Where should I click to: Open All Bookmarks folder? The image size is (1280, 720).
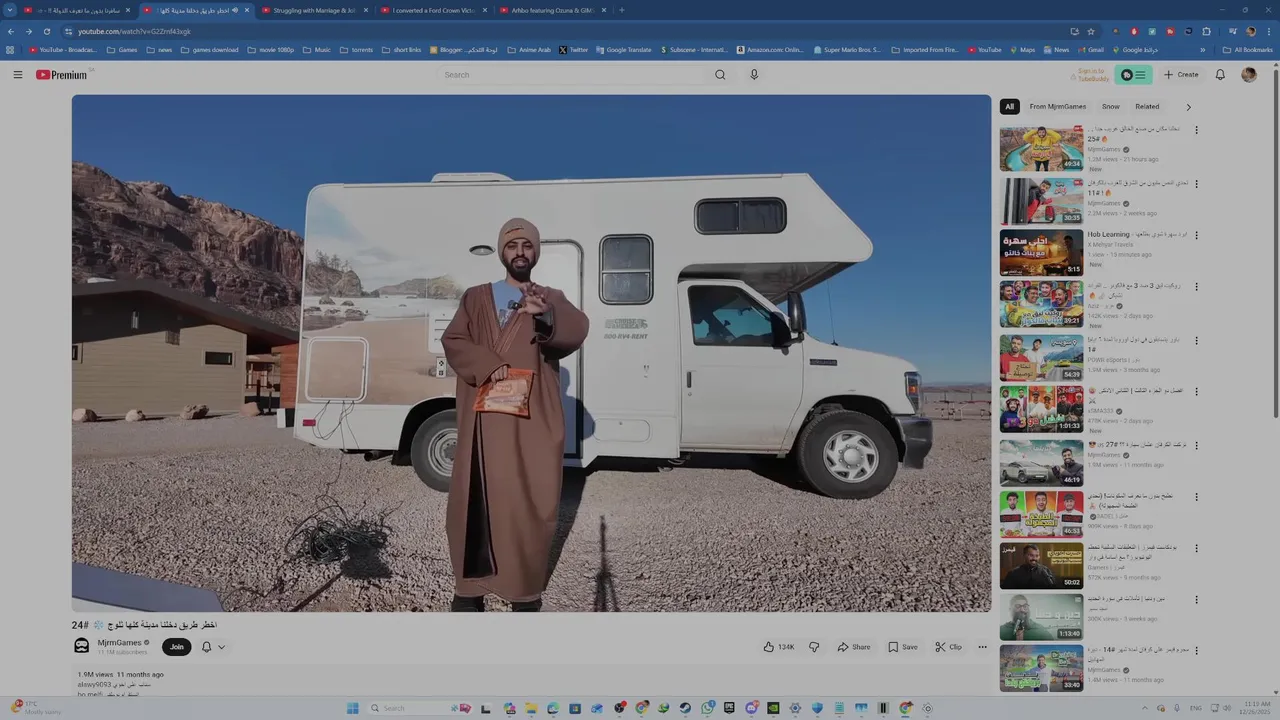1248,49
